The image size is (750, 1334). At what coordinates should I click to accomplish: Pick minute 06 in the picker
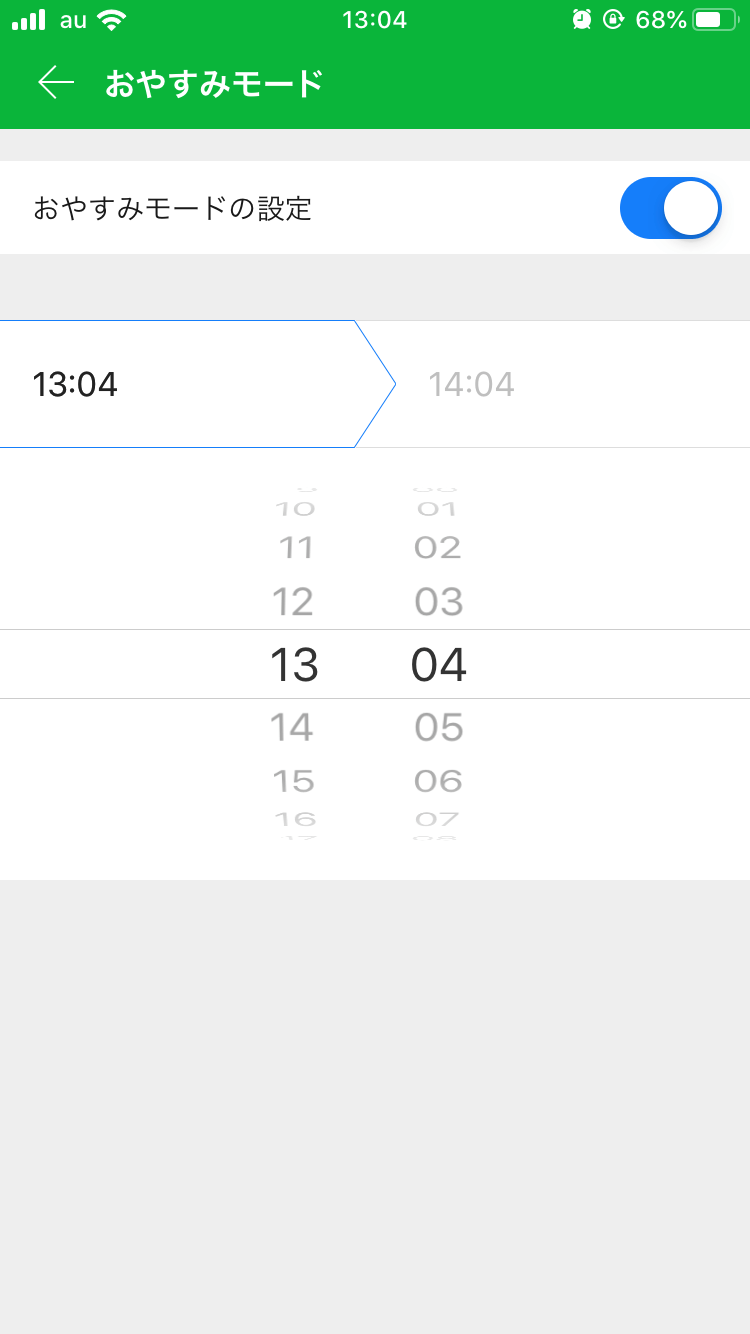(439, 781)
